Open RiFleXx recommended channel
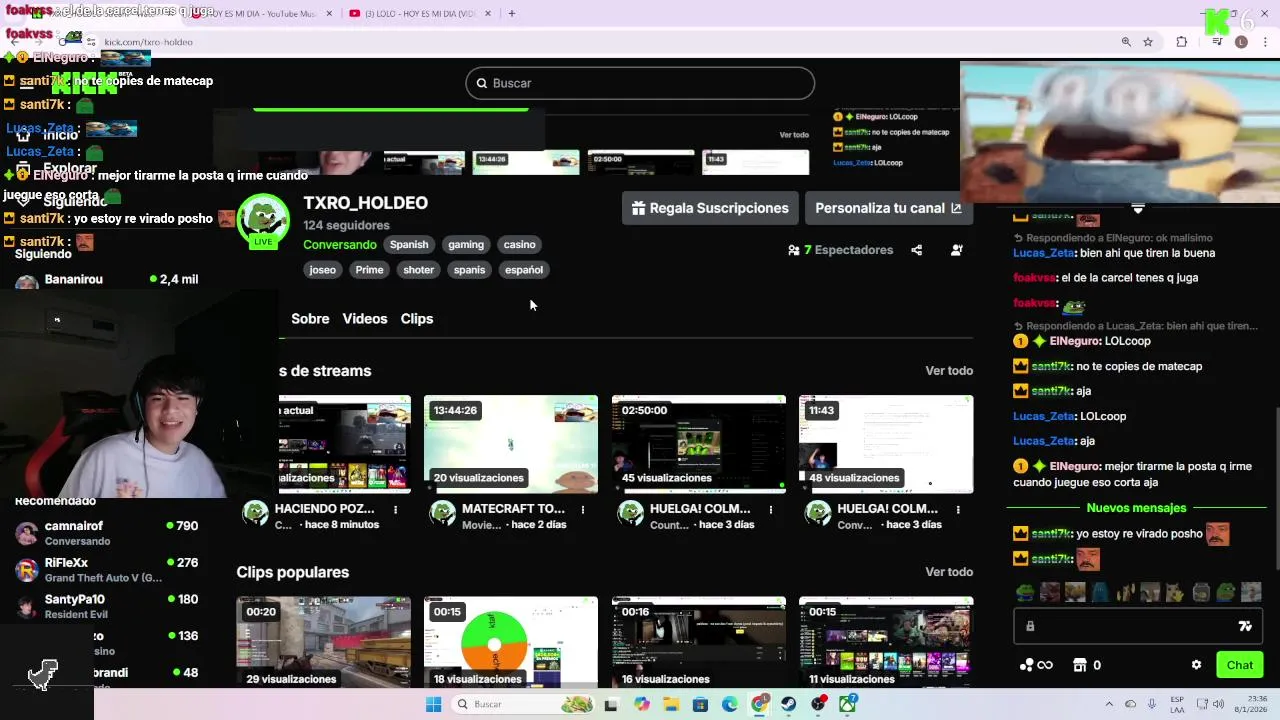Viewport: 1280px width, 720px height. pos(106,570)
